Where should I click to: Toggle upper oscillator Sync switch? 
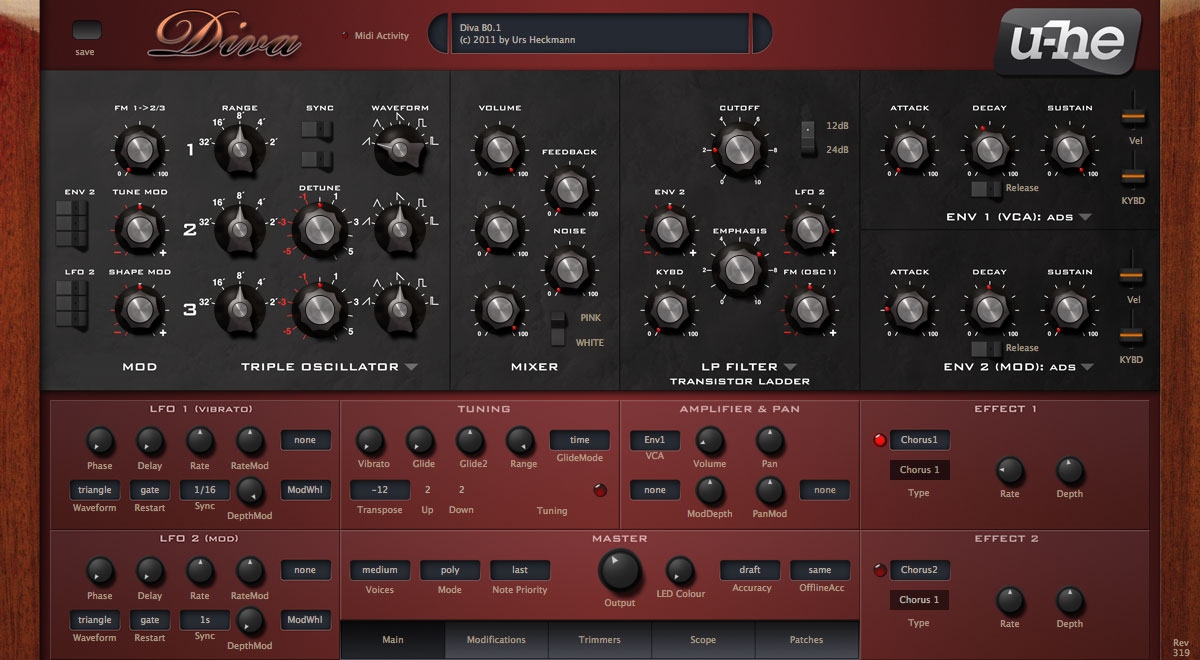[316, 130]
